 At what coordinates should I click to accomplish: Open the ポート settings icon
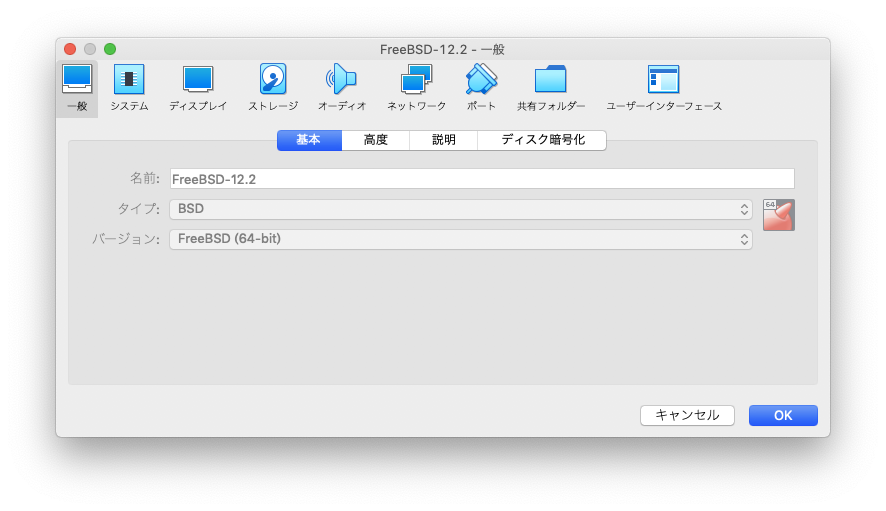(x=481, y=87)
